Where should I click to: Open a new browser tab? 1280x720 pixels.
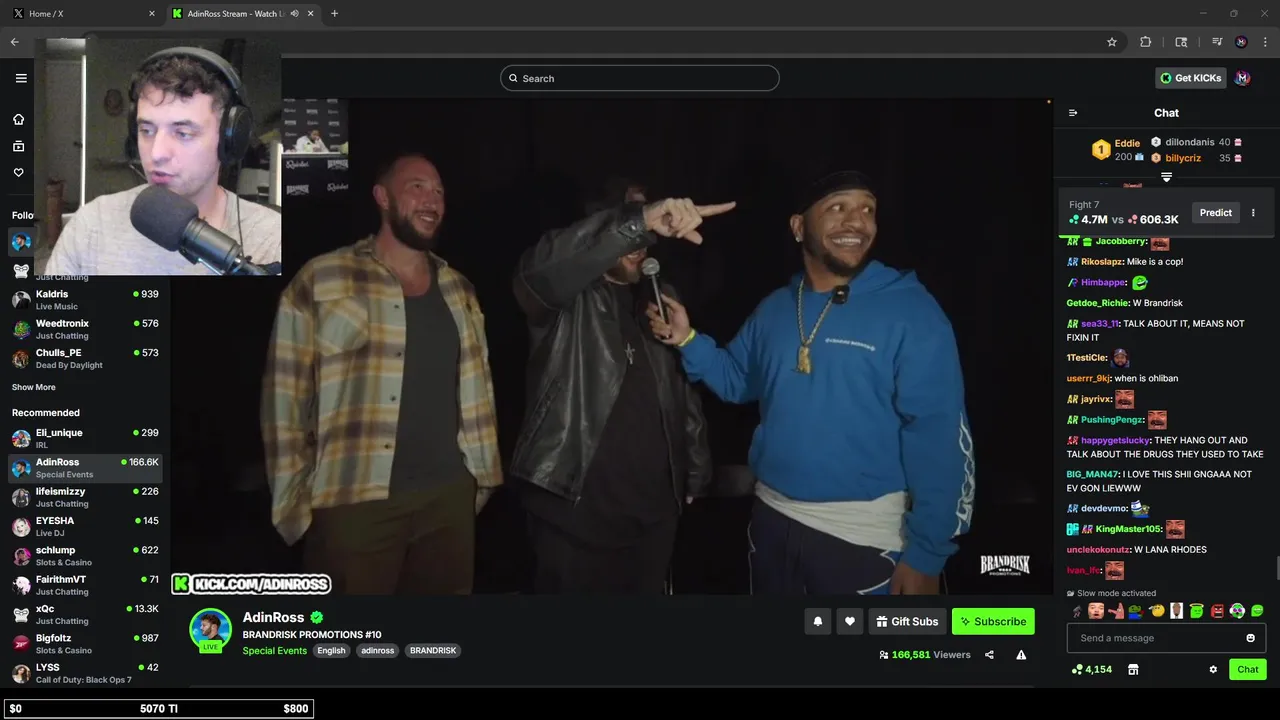(334, 13)
